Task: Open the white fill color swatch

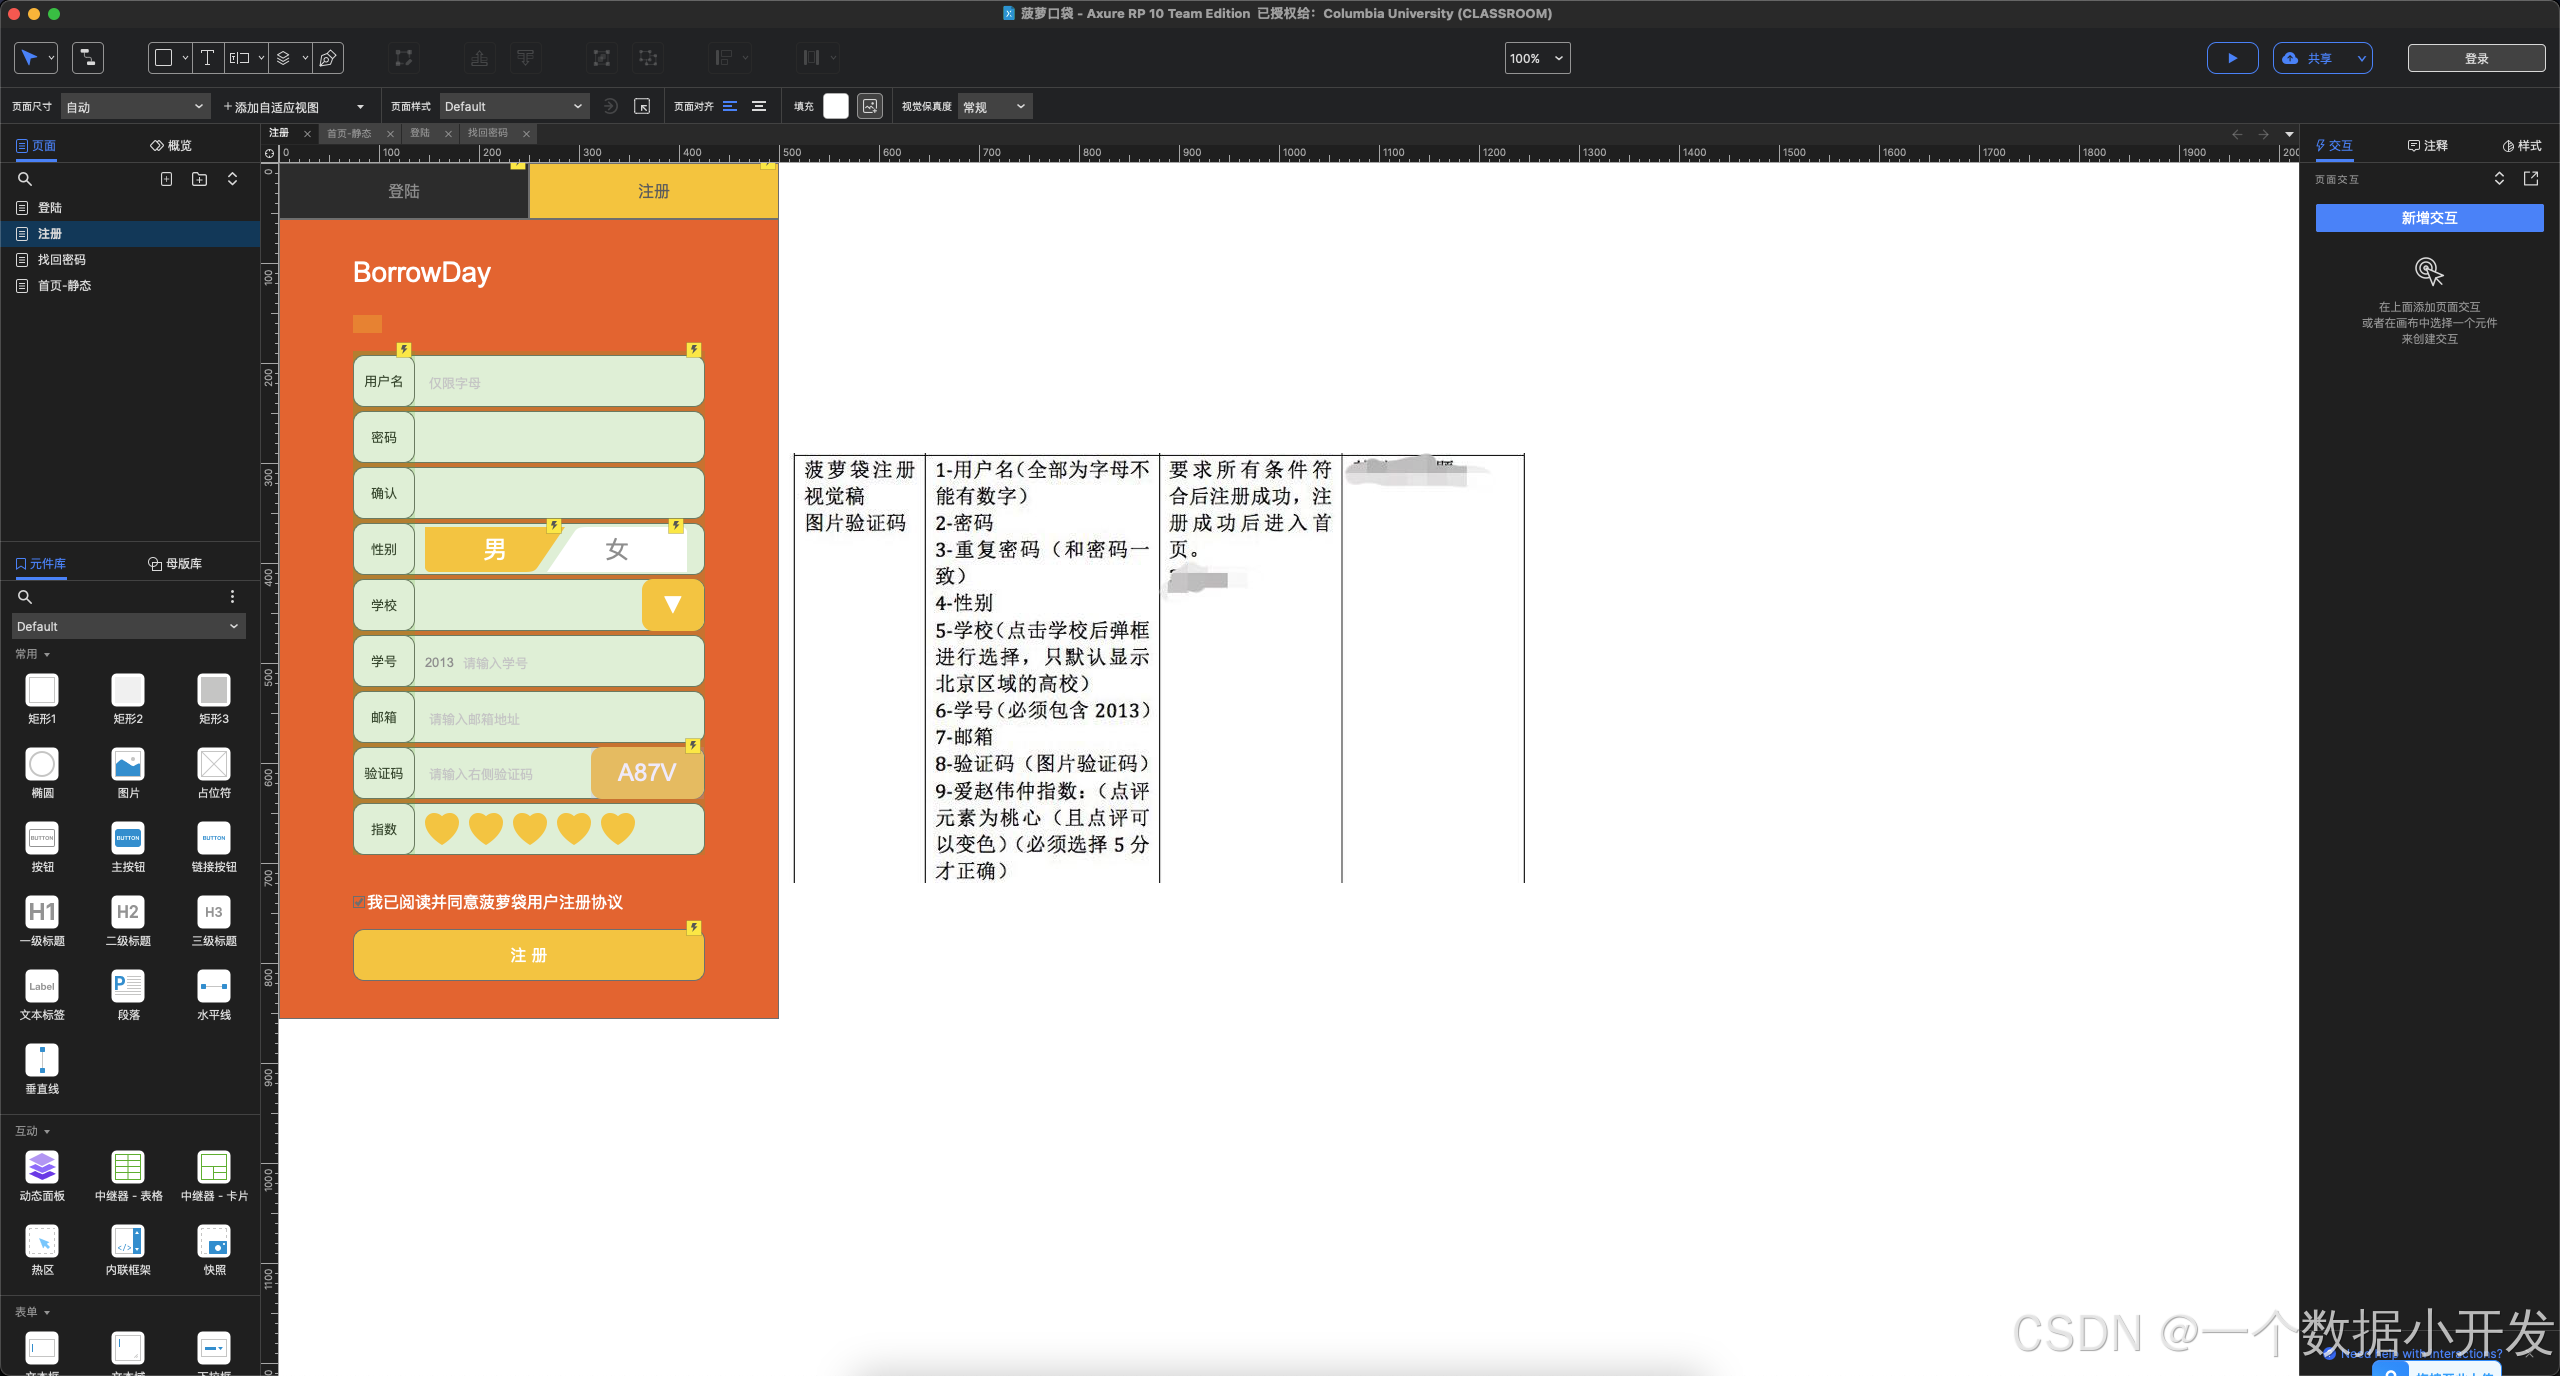Action: pyautogui.click(x=835, y=106)
